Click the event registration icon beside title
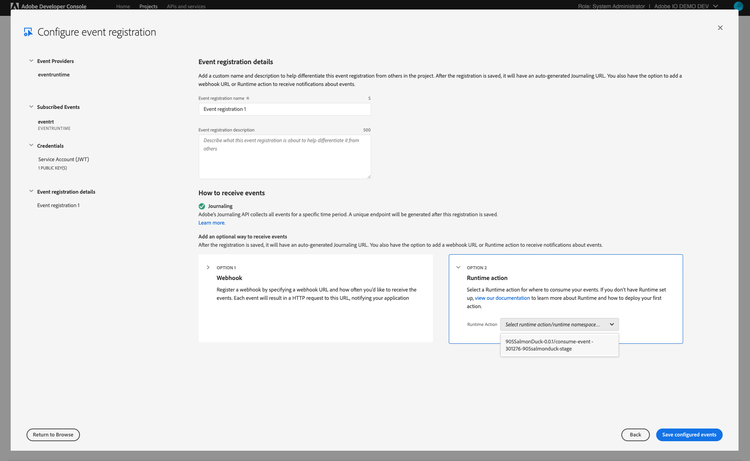Screen dimensions: 750x461 [x=28, y=32]
